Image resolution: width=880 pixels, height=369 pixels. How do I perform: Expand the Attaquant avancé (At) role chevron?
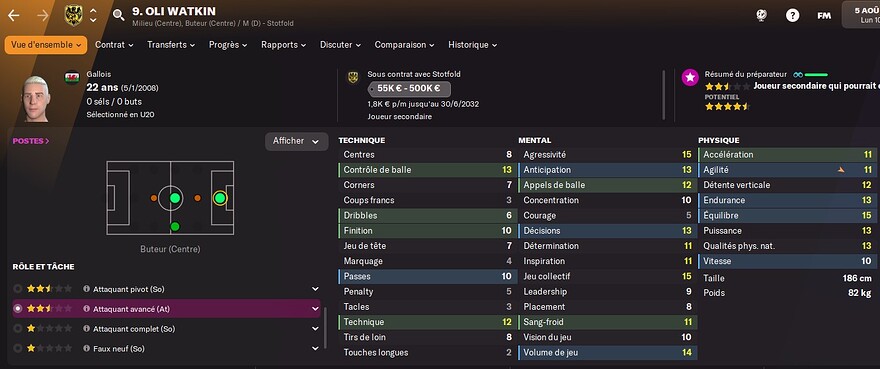pos(315,309)
